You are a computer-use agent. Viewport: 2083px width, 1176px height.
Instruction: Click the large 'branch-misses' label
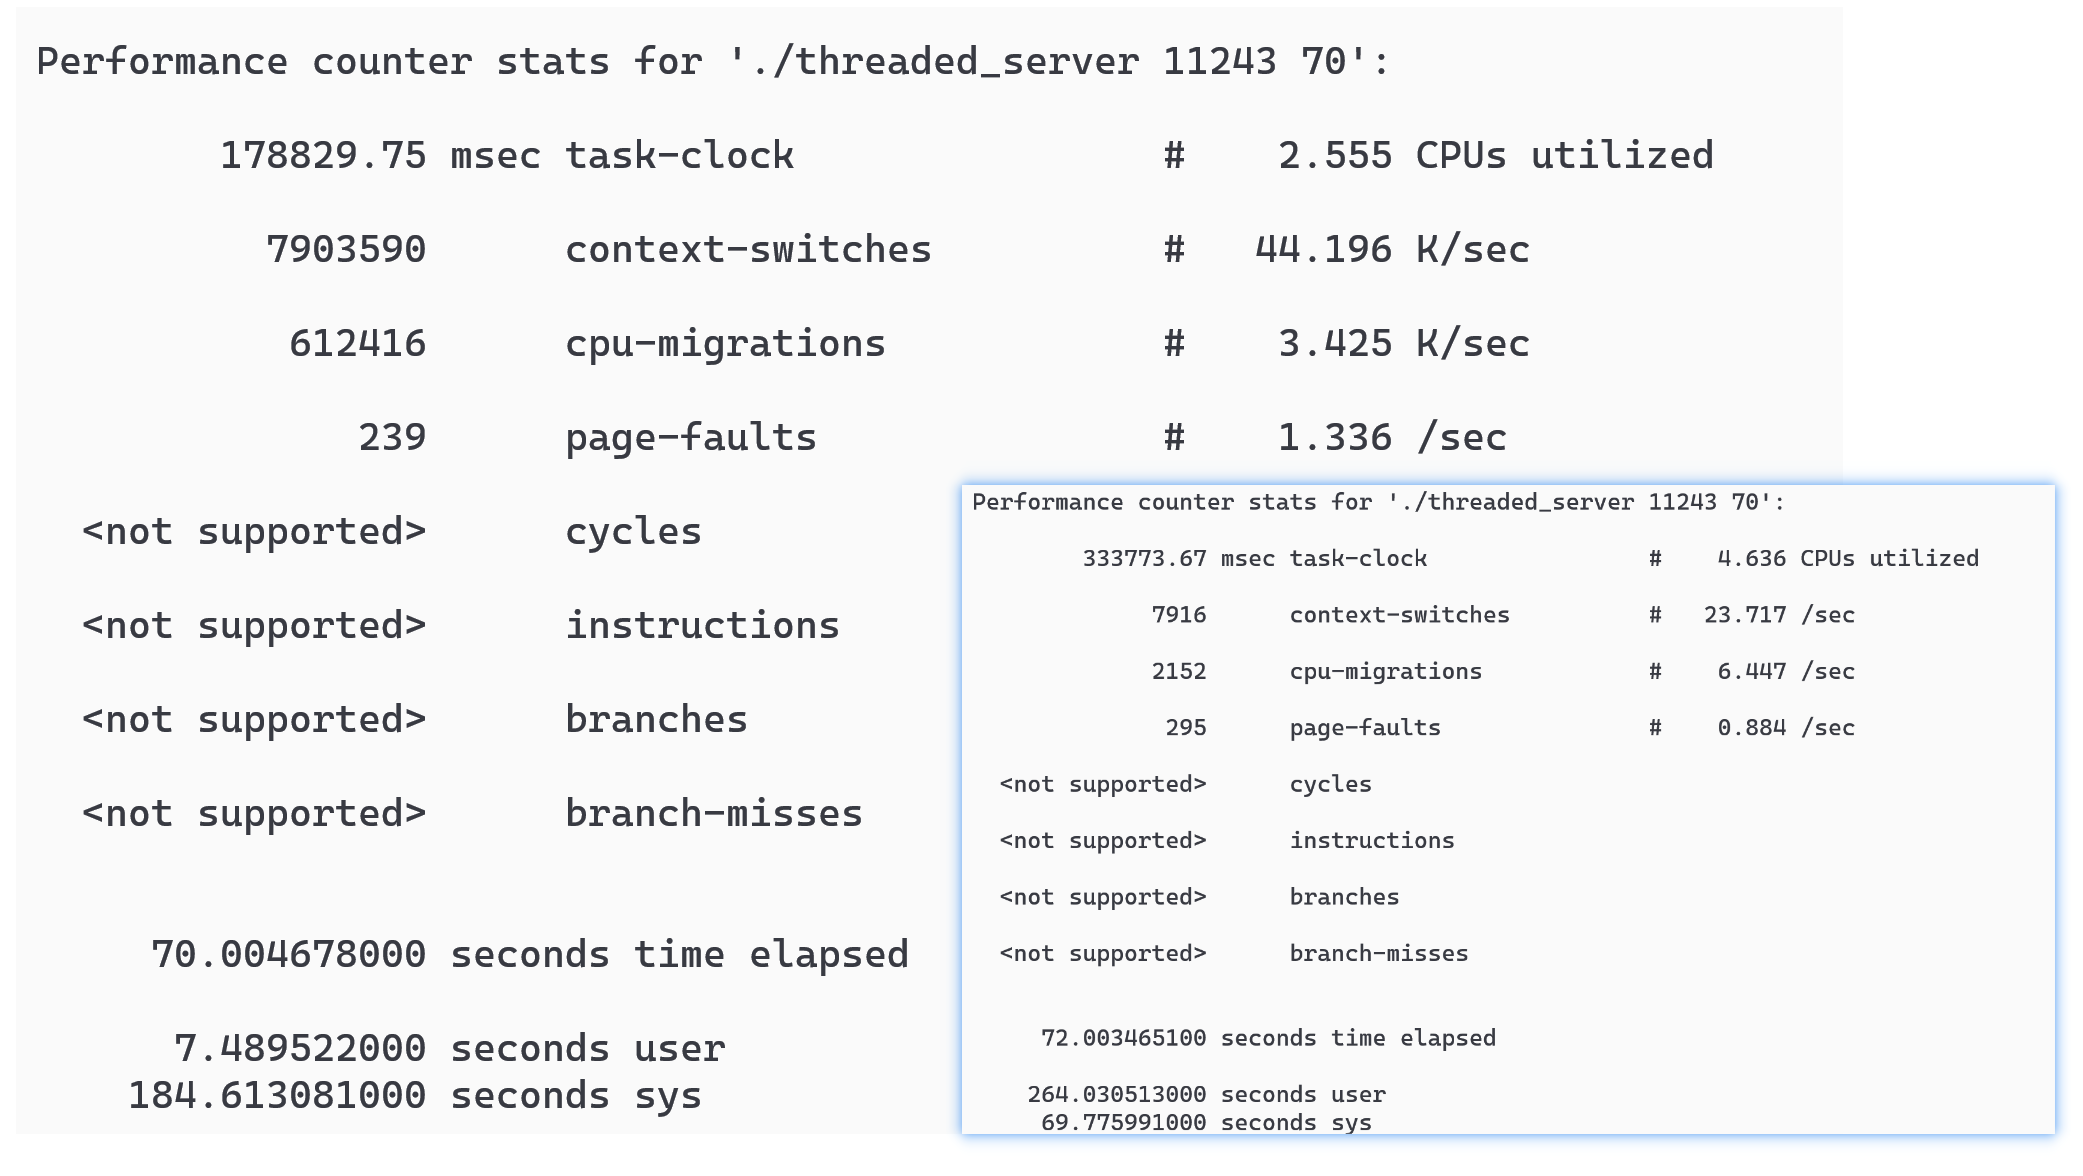click(713, 814)
